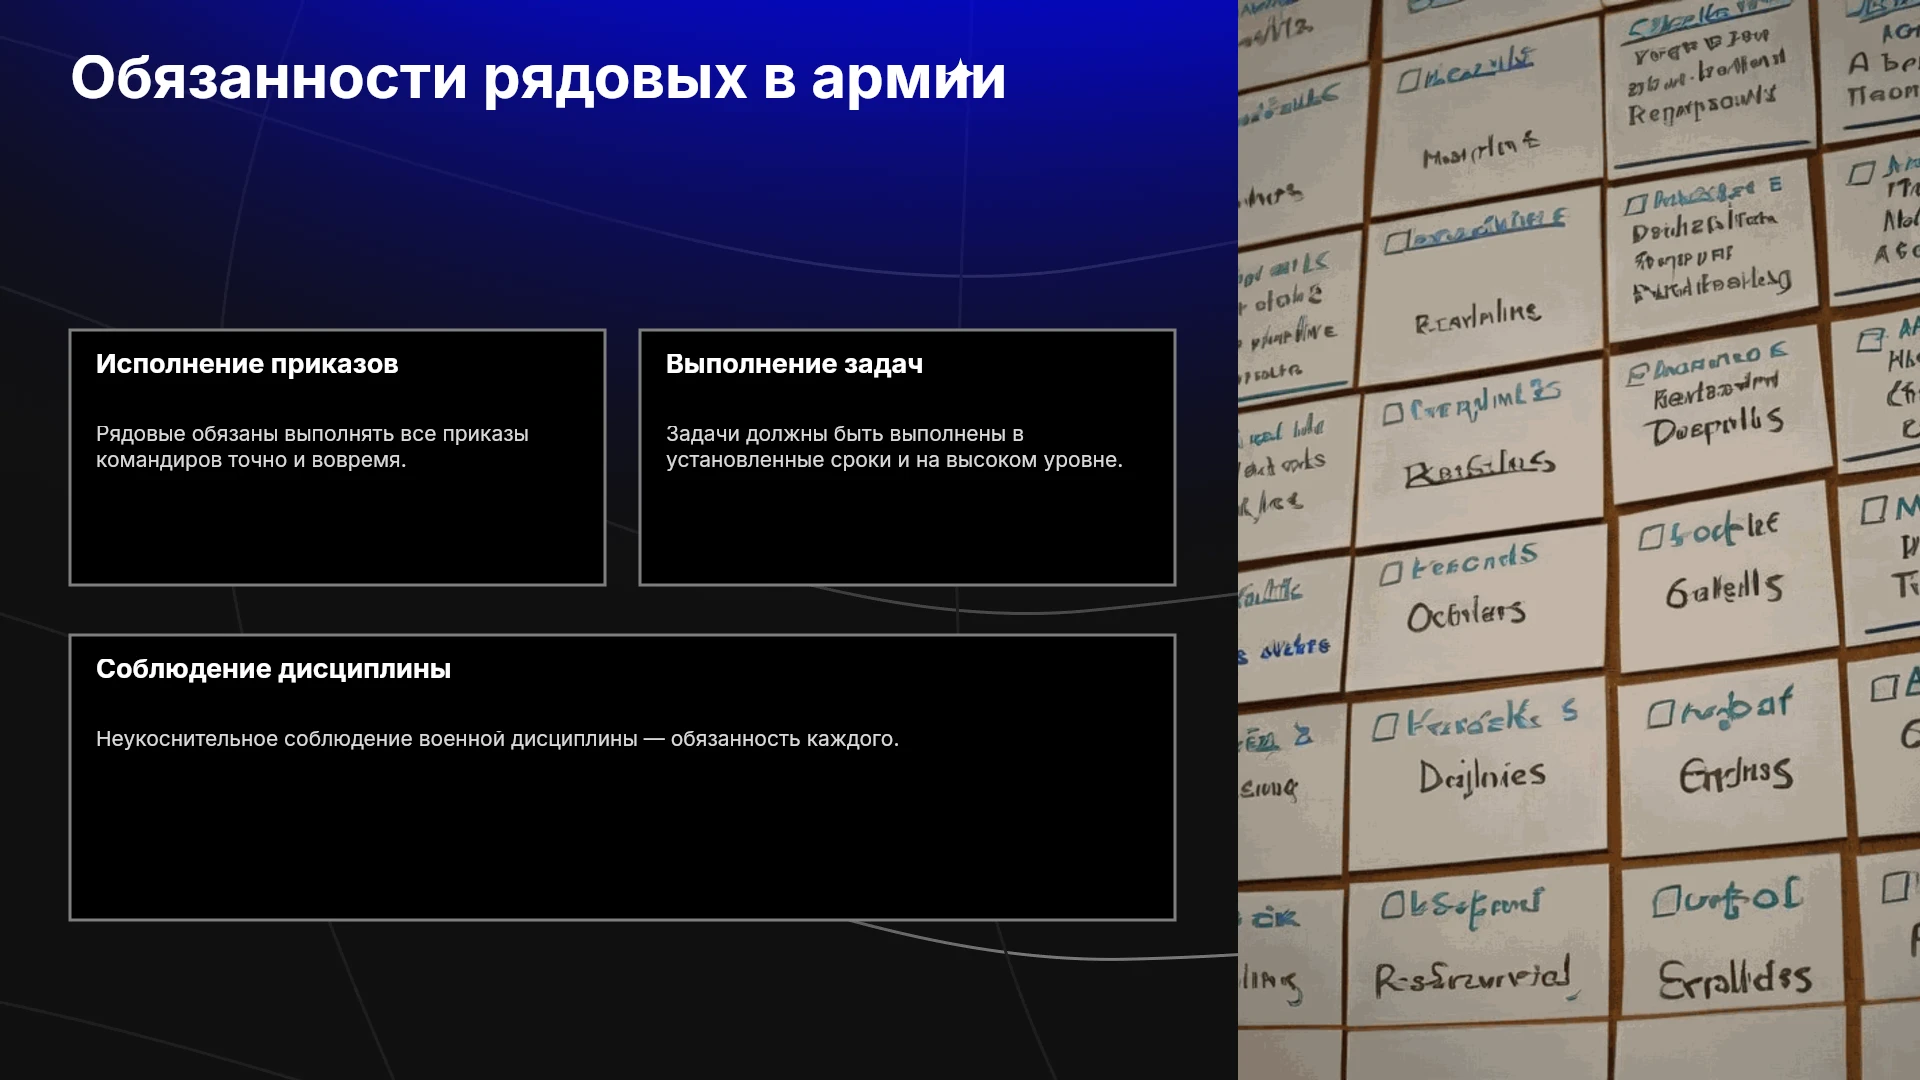Click the military discipline description text
Image resolution: width=1920 pixels, height=1080 pixels.
tap(497, 739)
